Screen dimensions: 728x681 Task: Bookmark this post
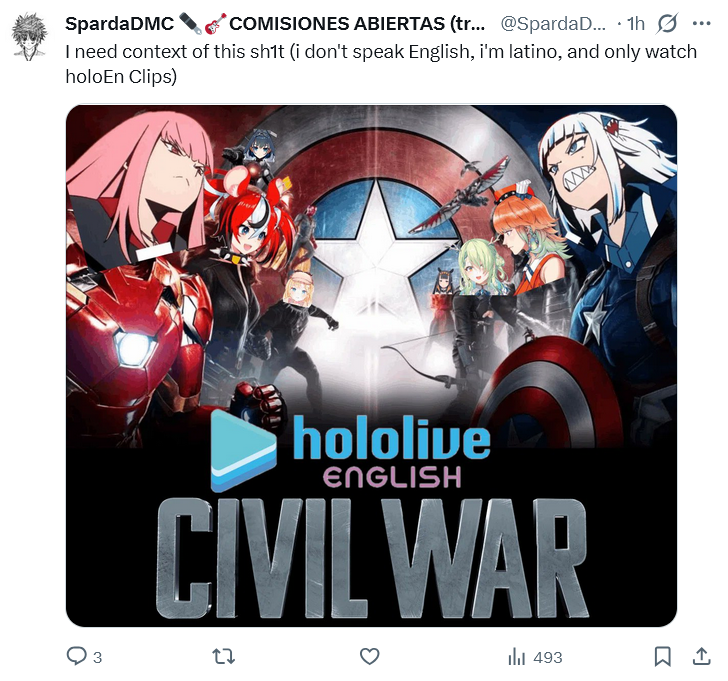(x=663, y=656)
